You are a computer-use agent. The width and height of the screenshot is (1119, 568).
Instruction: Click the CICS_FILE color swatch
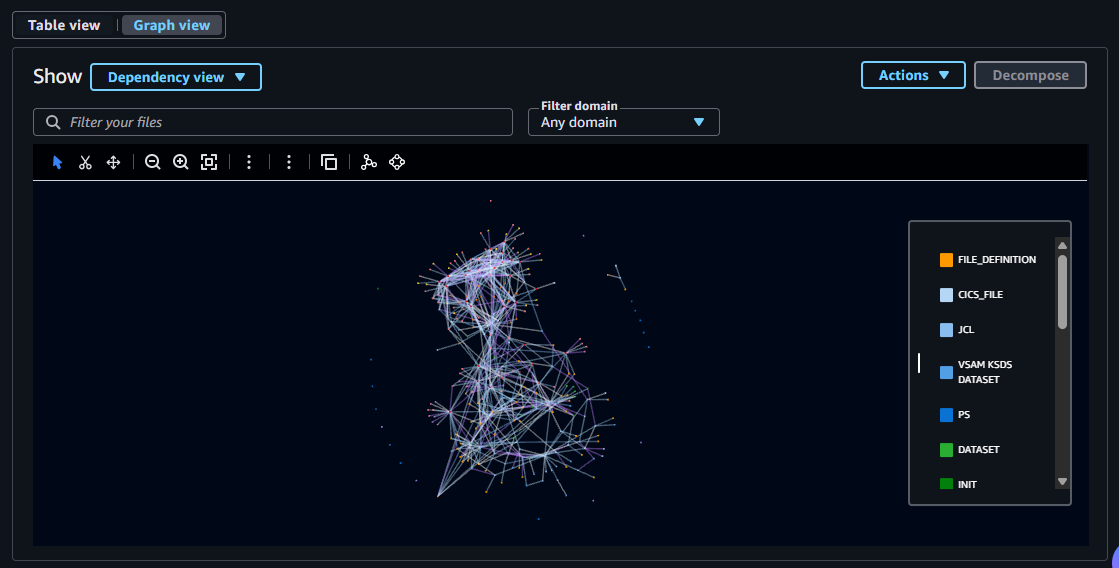point(946,295)
